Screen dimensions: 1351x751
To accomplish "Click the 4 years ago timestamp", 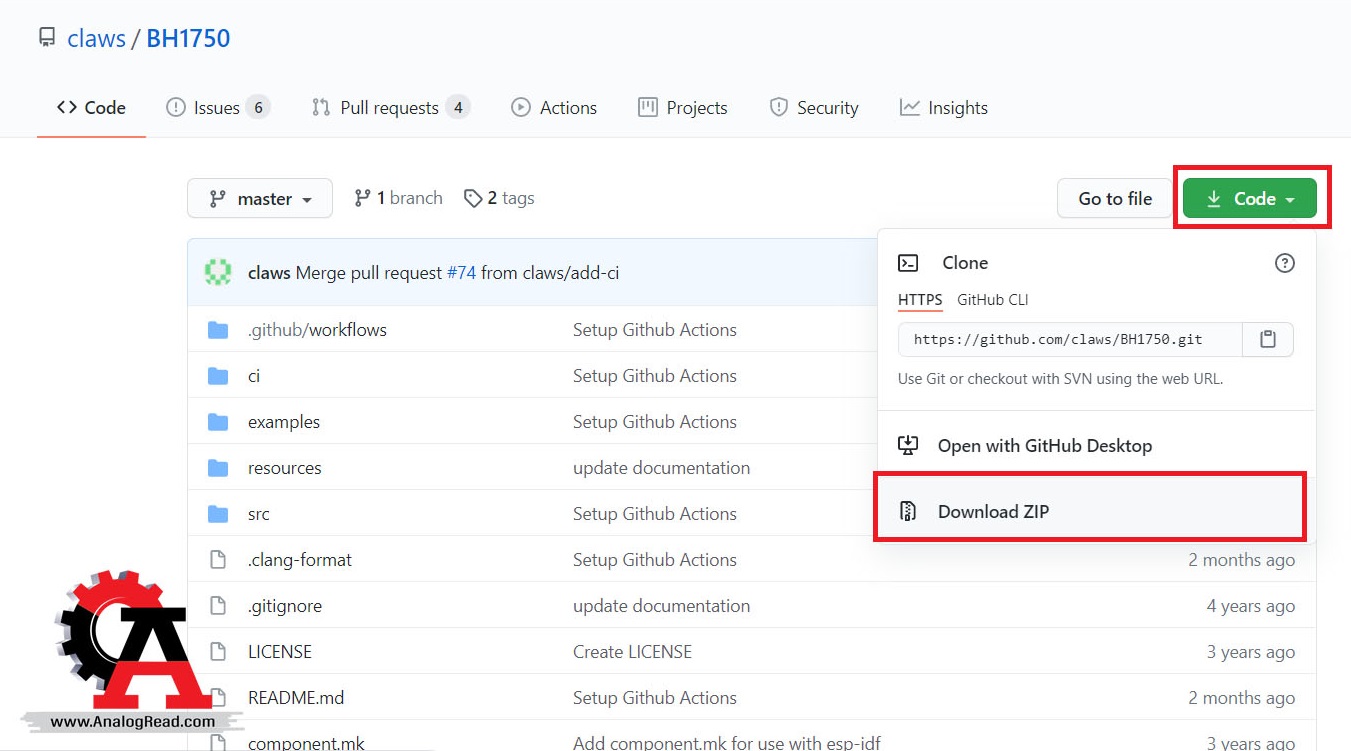I will pos(1251,606).
